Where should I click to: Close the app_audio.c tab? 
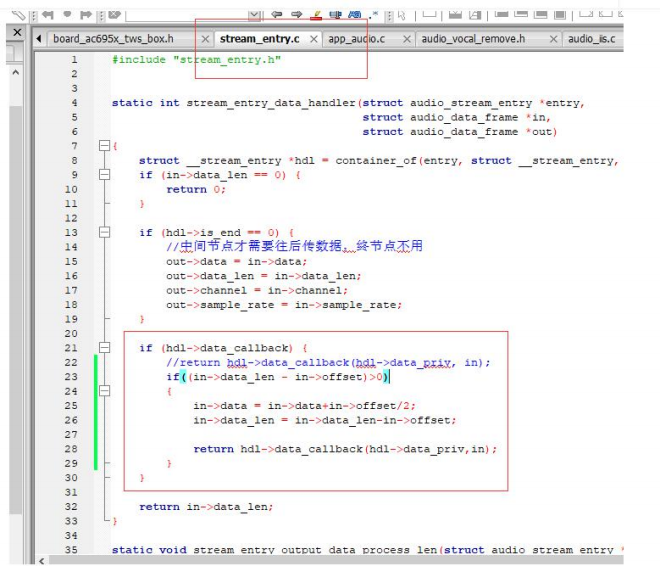407,39
